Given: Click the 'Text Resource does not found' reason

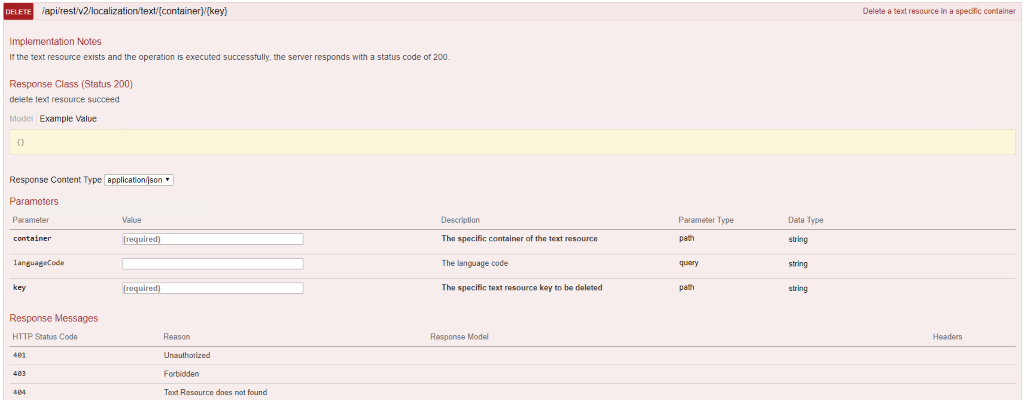Looking at the screenshot, I should tap(215, 392).
